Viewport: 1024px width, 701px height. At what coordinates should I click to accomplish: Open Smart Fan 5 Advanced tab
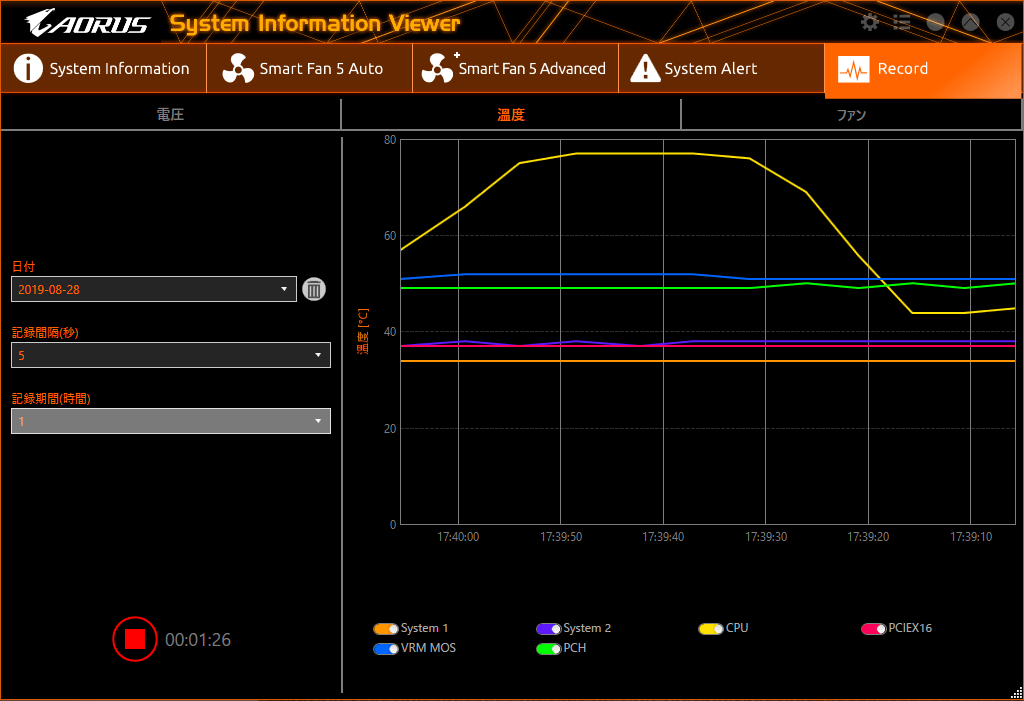(515, 69)
